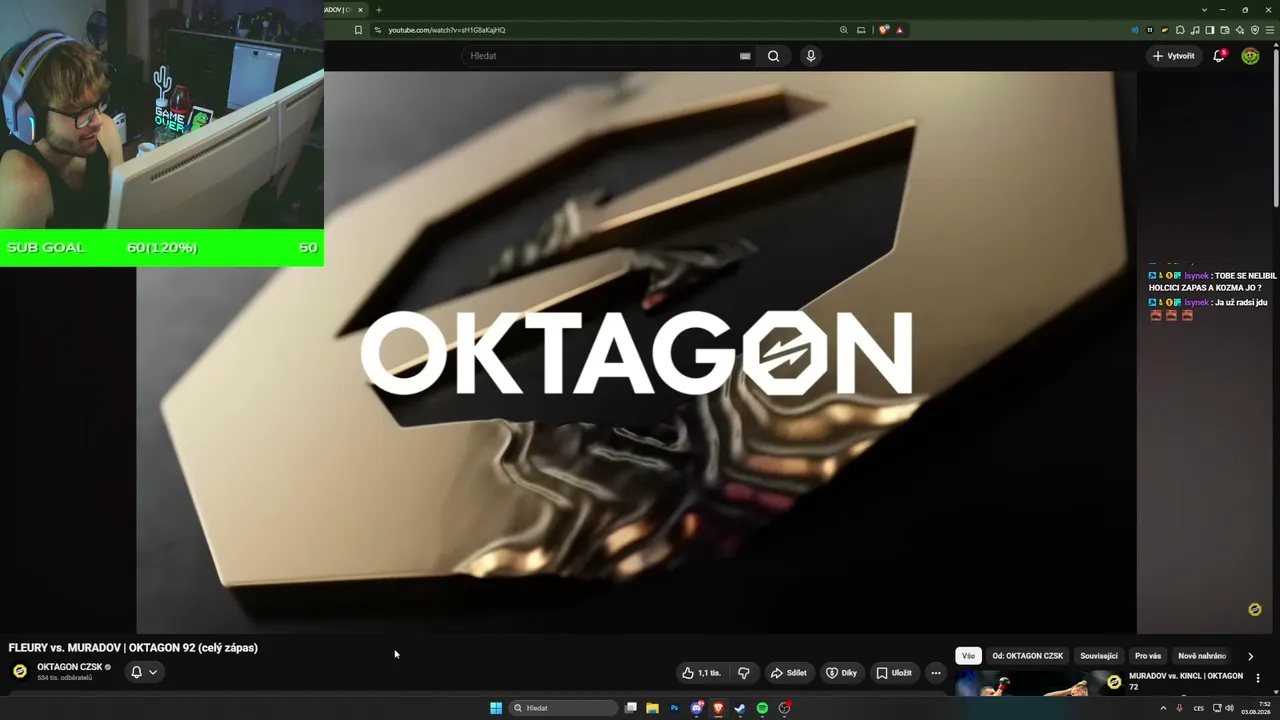Click the YouTube search magnifier button
This screenshot has height=720, width=1280.
click(773, 56)
